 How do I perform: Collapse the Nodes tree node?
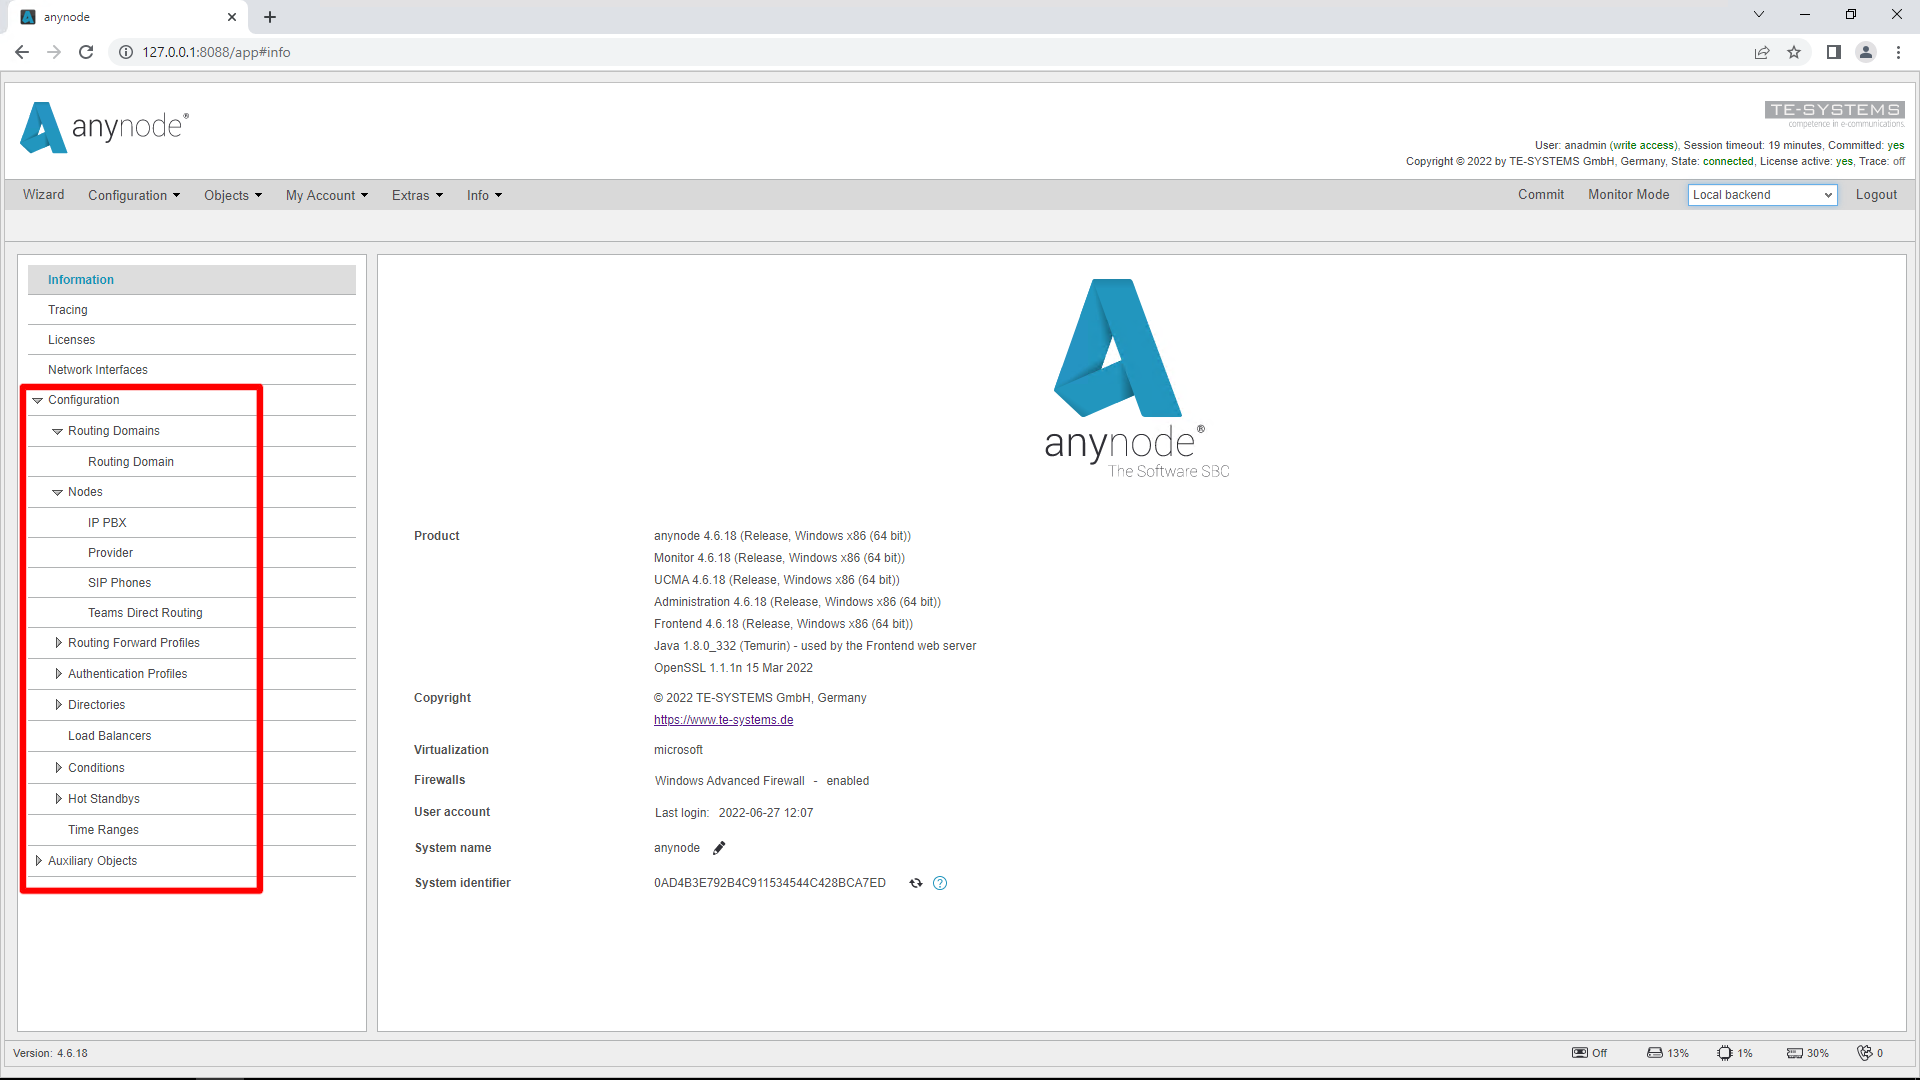coord(58,492)
